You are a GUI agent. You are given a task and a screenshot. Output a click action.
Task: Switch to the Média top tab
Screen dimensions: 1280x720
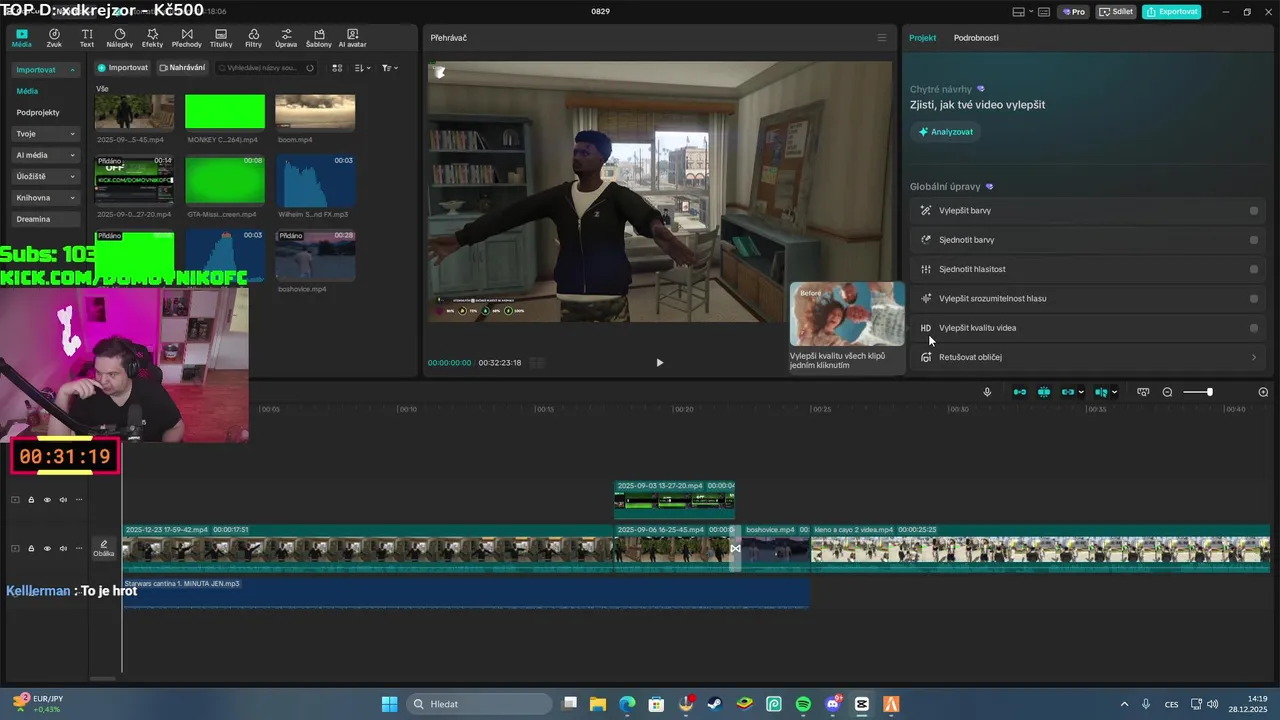(21, 38)
